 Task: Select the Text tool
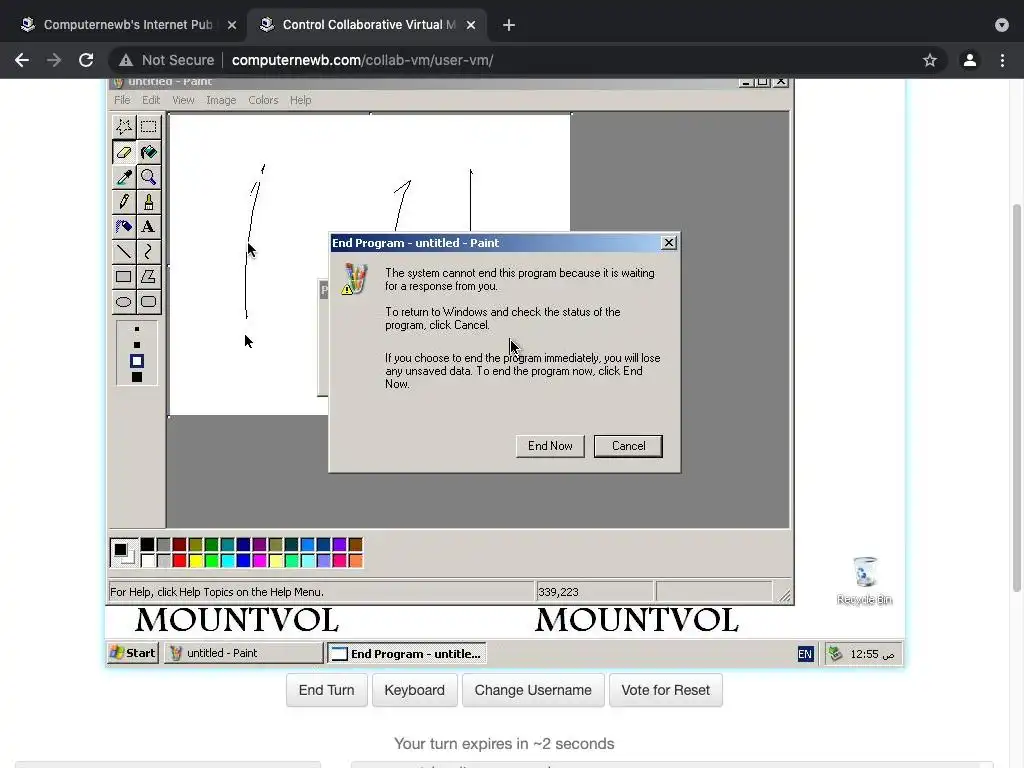pos(149,227)
